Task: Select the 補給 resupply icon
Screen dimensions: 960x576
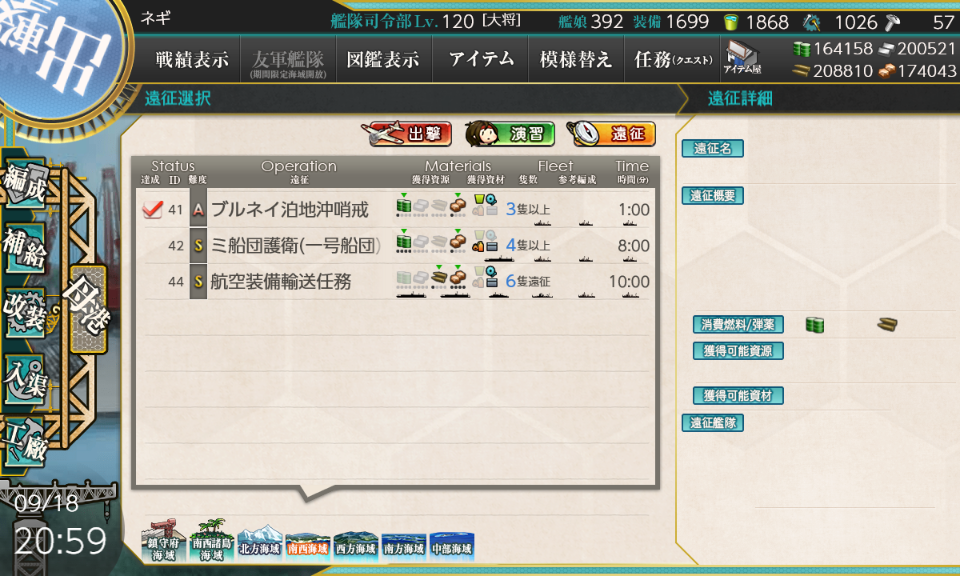Action: point(25,248)
